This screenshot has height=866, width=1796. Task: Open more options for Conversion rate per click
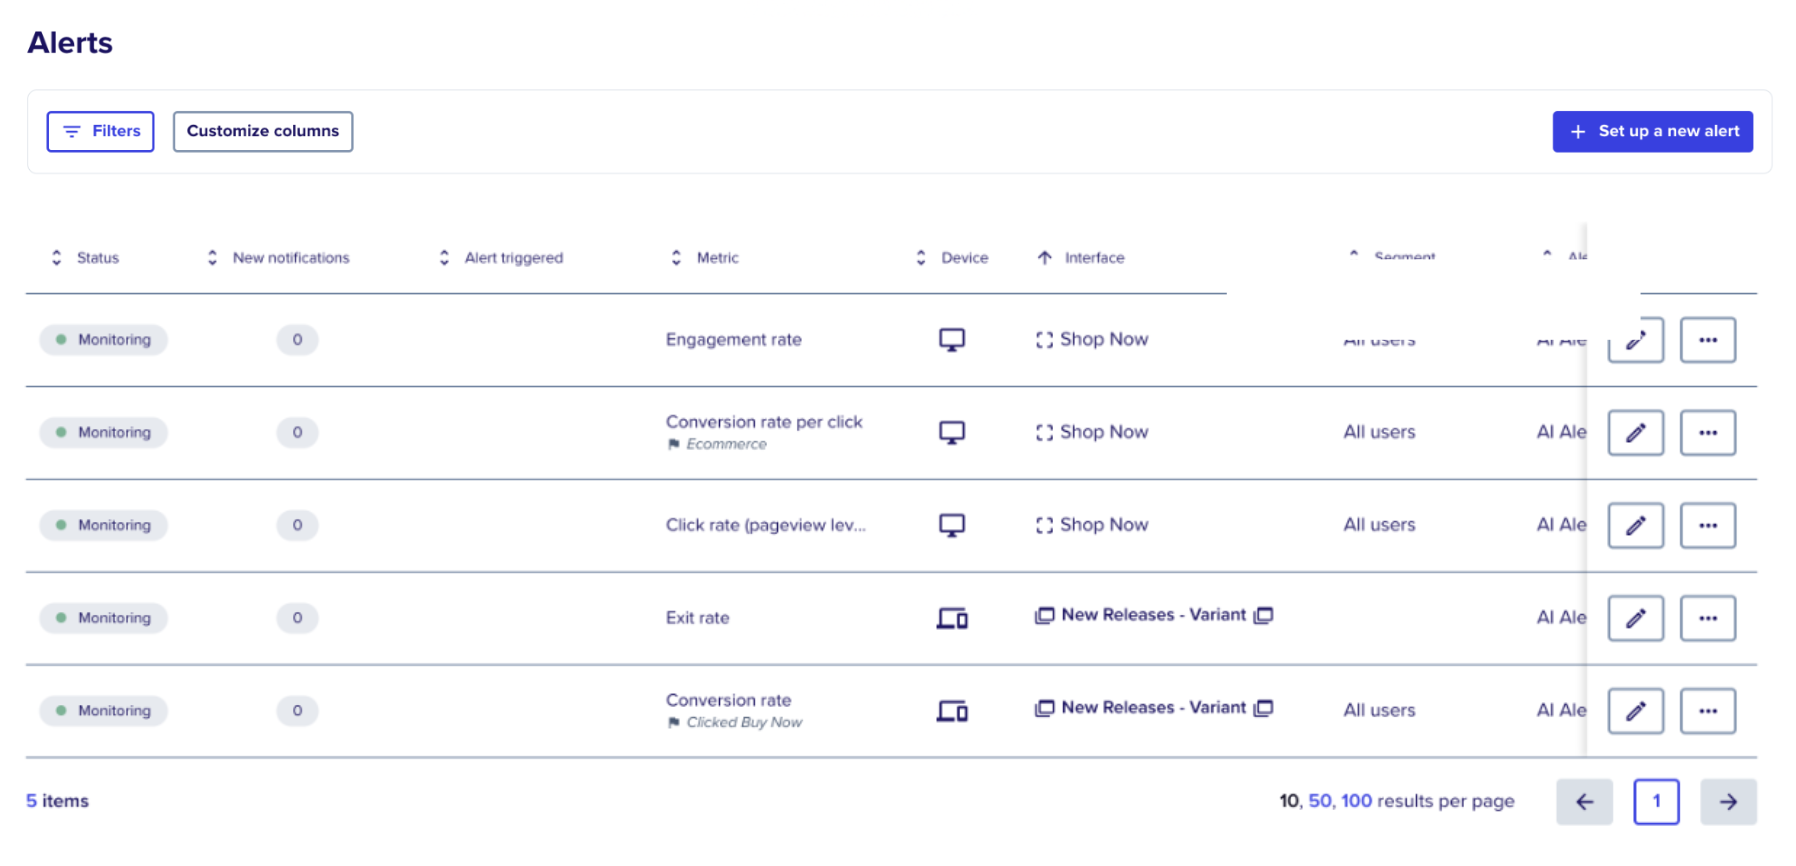point(1707,433)
